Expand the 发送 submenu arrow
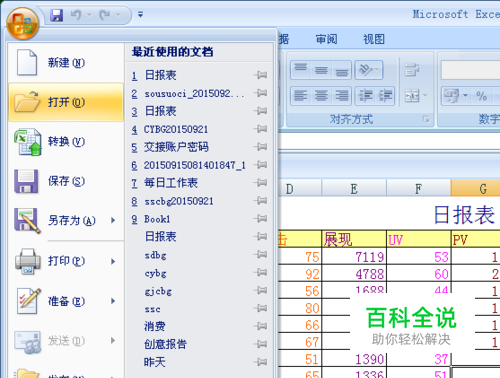Viewport: 500px width, 378px height. coord(113,340)
